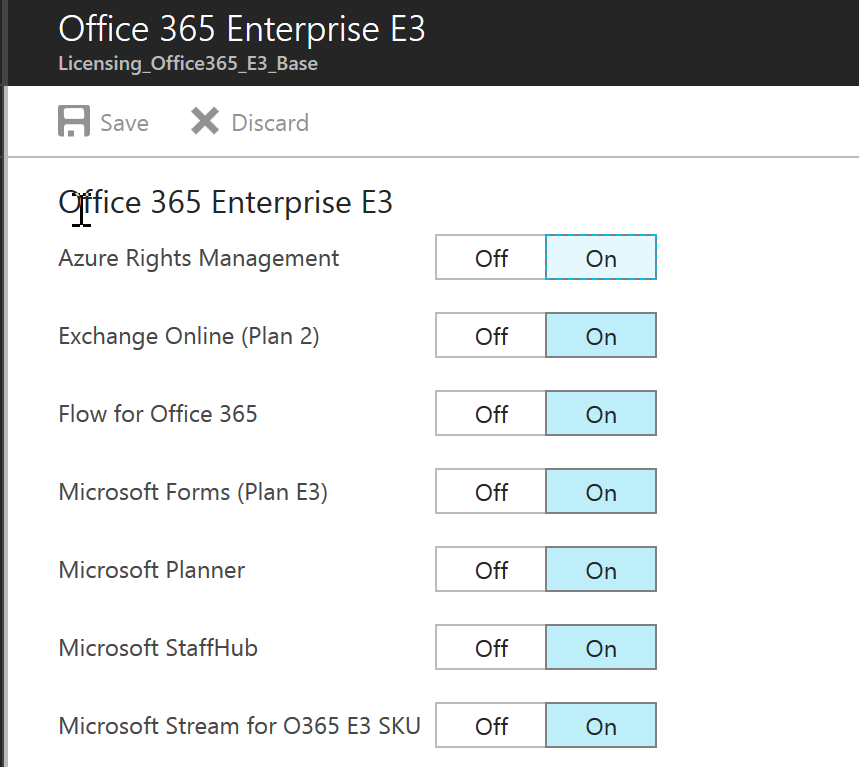This screenshot has height=767, width=859.
Task: Select On for Microsoft Forms (Plan E3)
Action: 600,491
